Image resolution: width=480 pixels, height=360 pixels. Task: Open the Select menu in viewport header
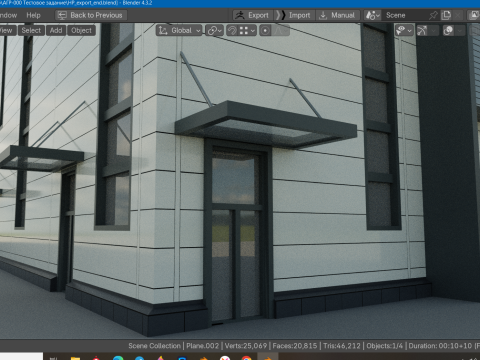[x=31, y=30]
